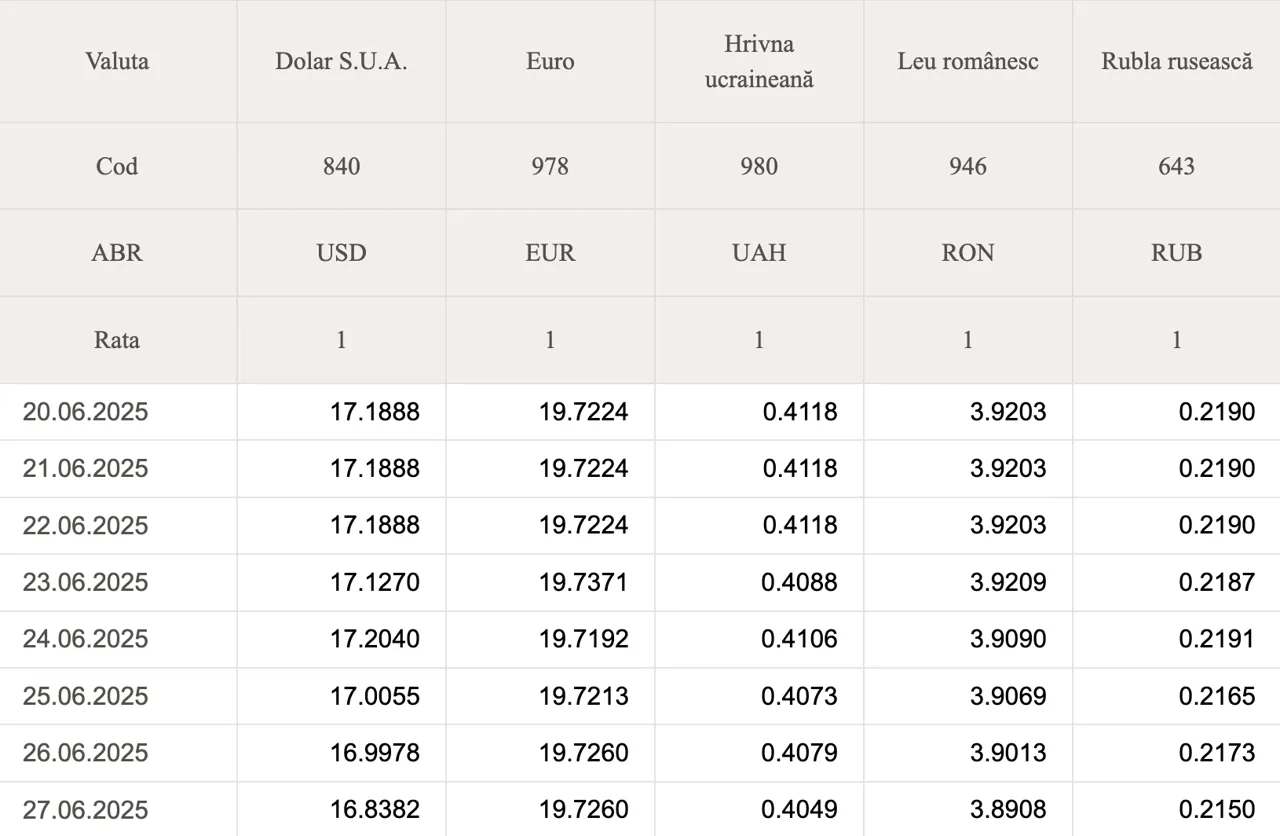Click the Valuta header cell
The width and height of the screenshot is (1280, 836).
coord(117,61)
